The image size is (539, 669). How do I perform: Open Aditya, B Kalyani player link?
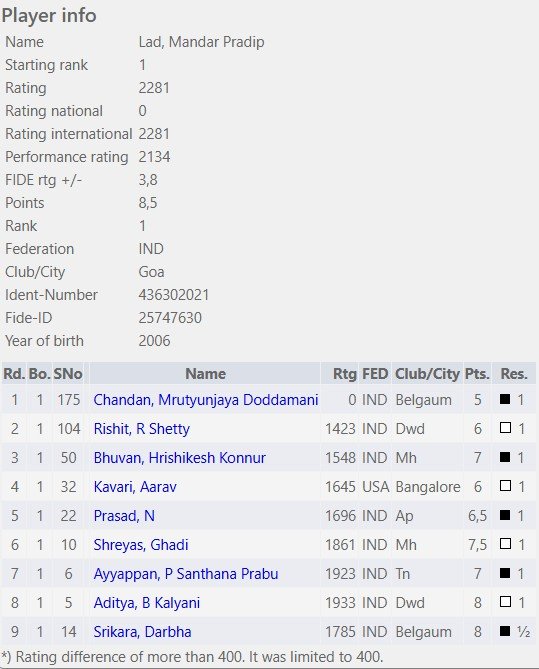[147, 603]
